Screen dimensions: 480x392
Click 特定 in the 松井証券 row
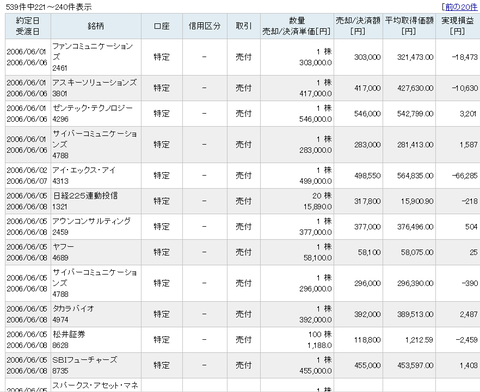tap(162, 340)
